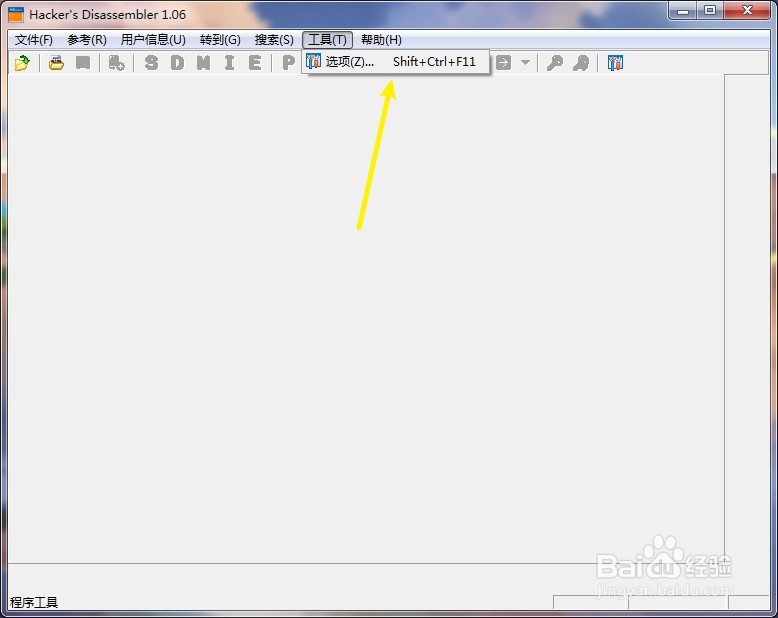This screenshot has width=778, height=618.
Task: Minimize the Hacker's Disassembler window
Action: click(683, 10)
